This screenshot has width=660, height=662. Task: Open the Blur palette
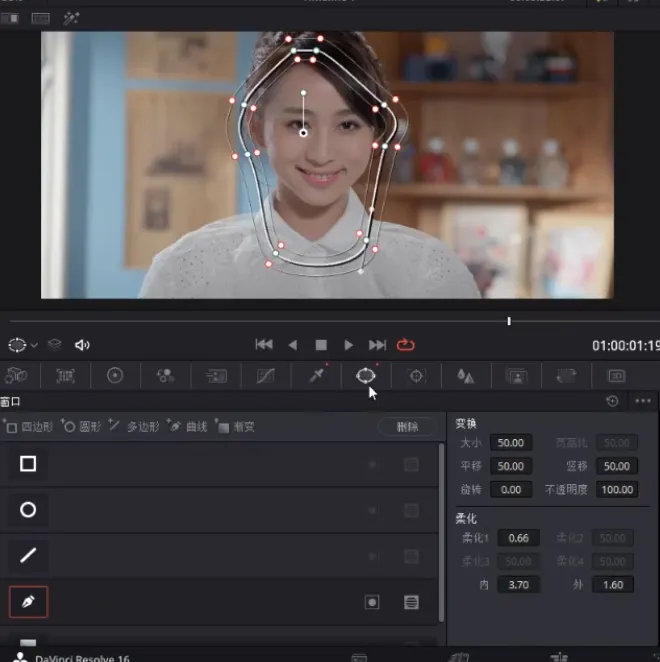(466, 376)
